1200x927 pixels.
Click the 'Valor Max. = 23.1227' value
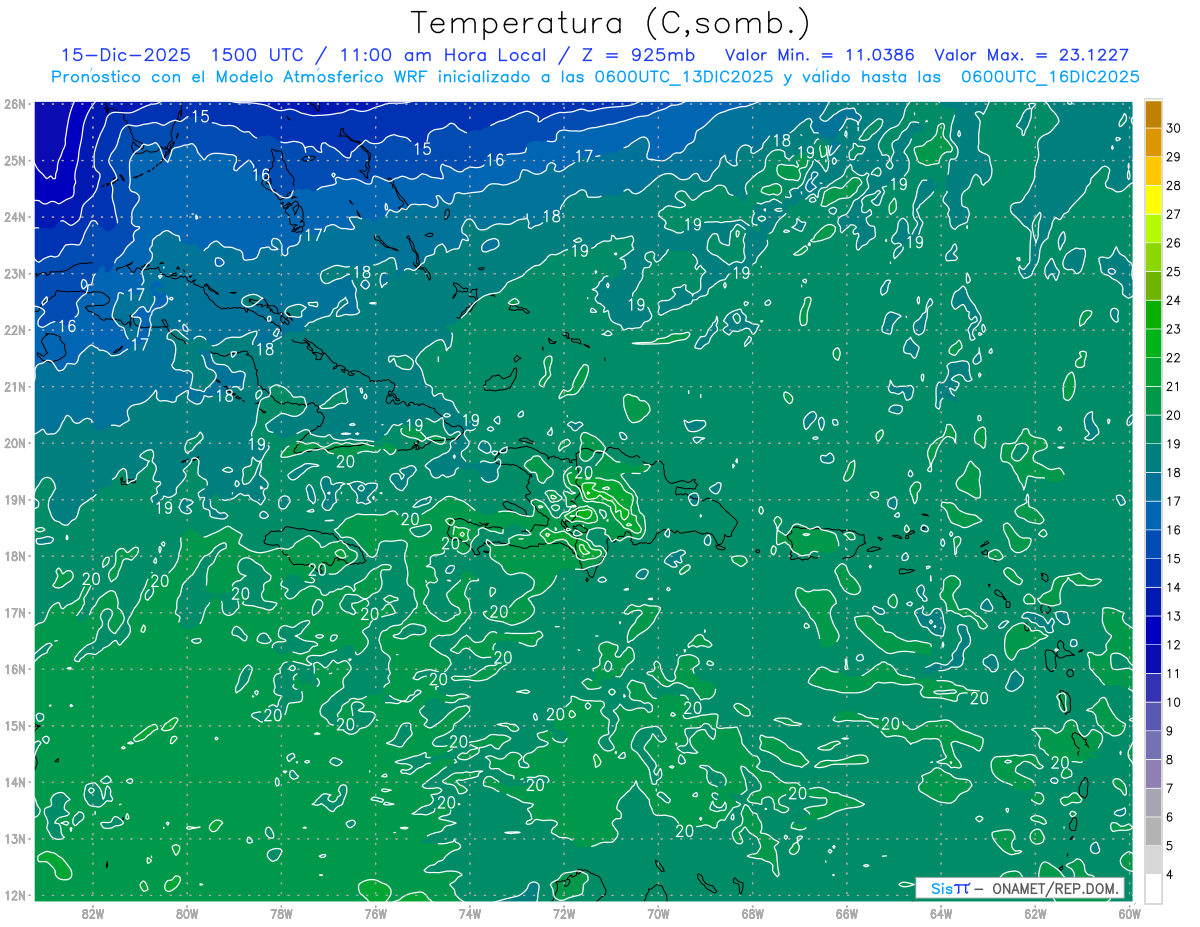[x=1031, y=55]
